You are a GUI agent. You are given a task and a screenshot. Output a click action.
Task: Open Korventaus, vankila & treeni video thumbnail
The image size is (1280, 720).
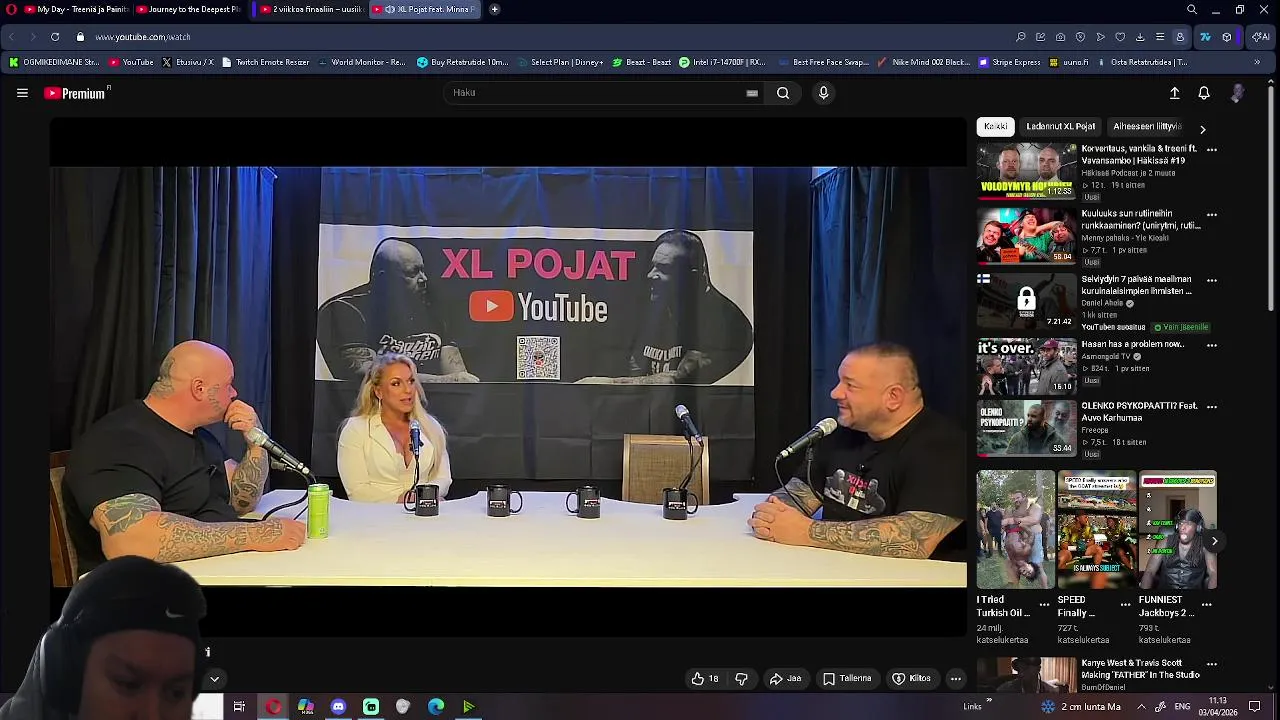click(1026, 171)
